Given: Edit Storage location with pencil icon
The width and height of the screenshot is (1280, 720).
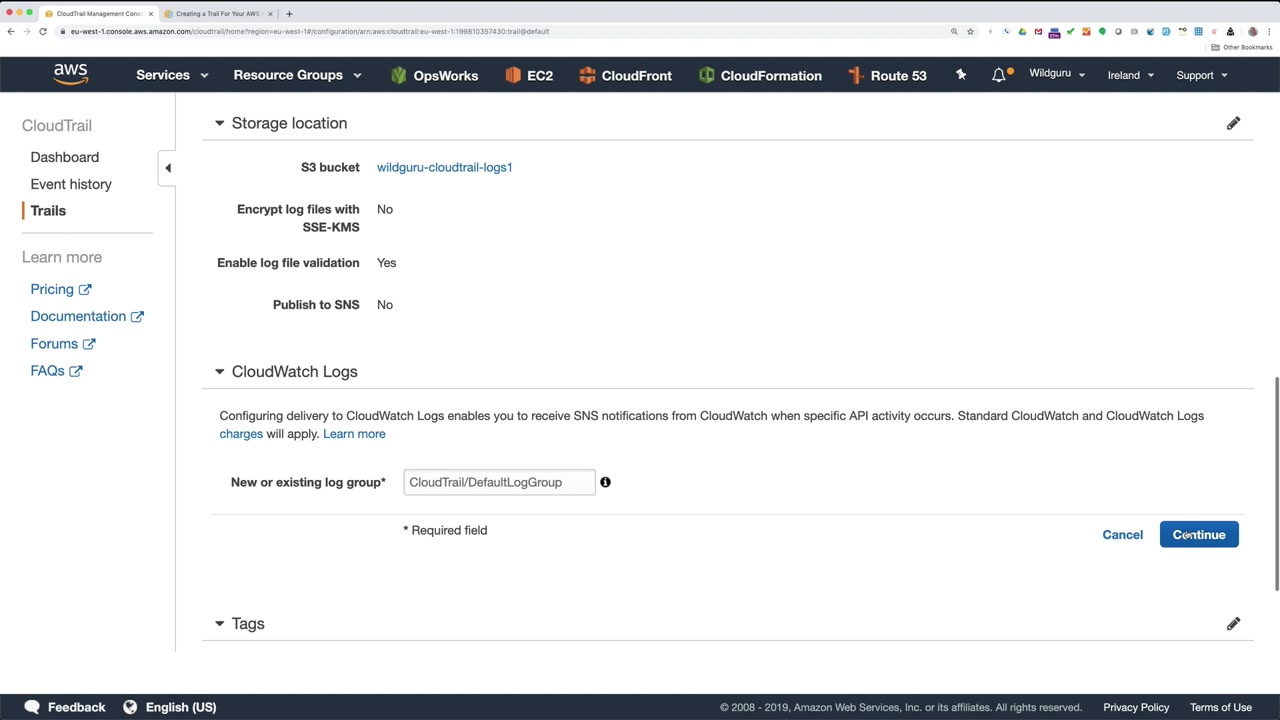Looking at the screenshot, I should pos(1233,123).
